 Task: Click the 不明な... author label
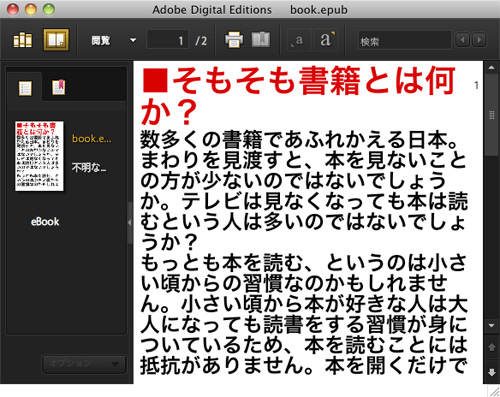[x=89, y=167]
